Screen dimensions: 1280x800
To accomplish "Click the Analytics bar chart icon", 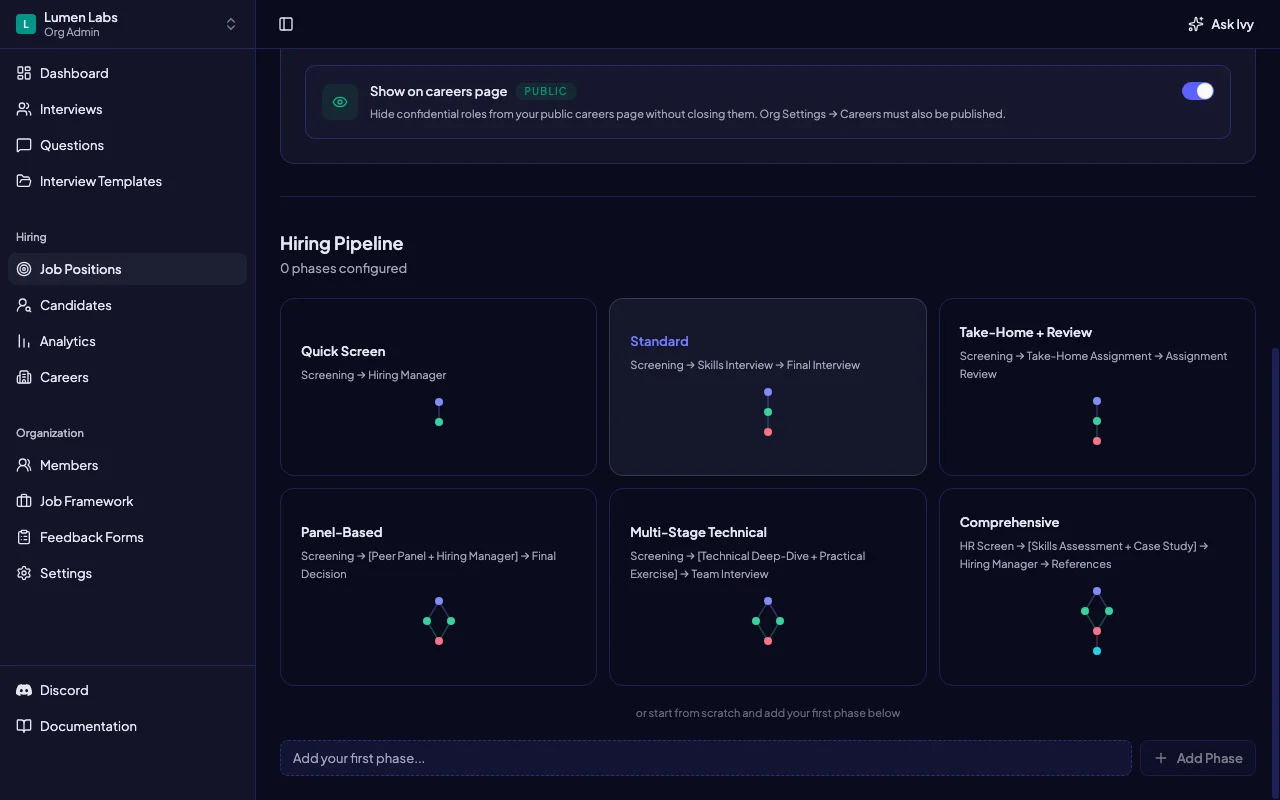I will point(24,341).
